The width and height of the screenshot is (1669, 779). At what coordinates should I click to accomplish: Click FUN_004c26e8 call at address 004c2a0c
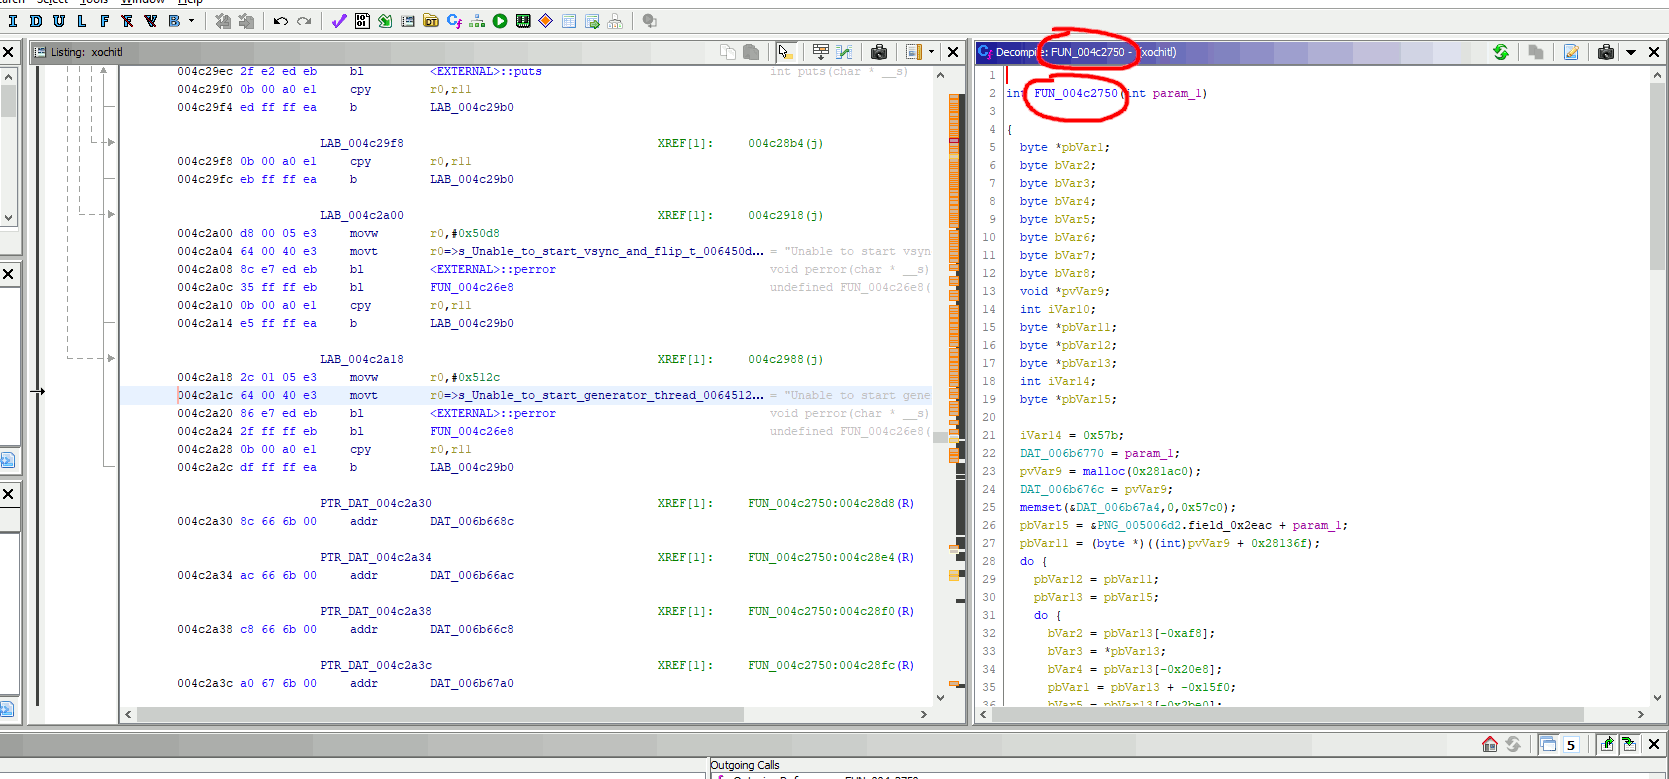click(x=472, y=288)
